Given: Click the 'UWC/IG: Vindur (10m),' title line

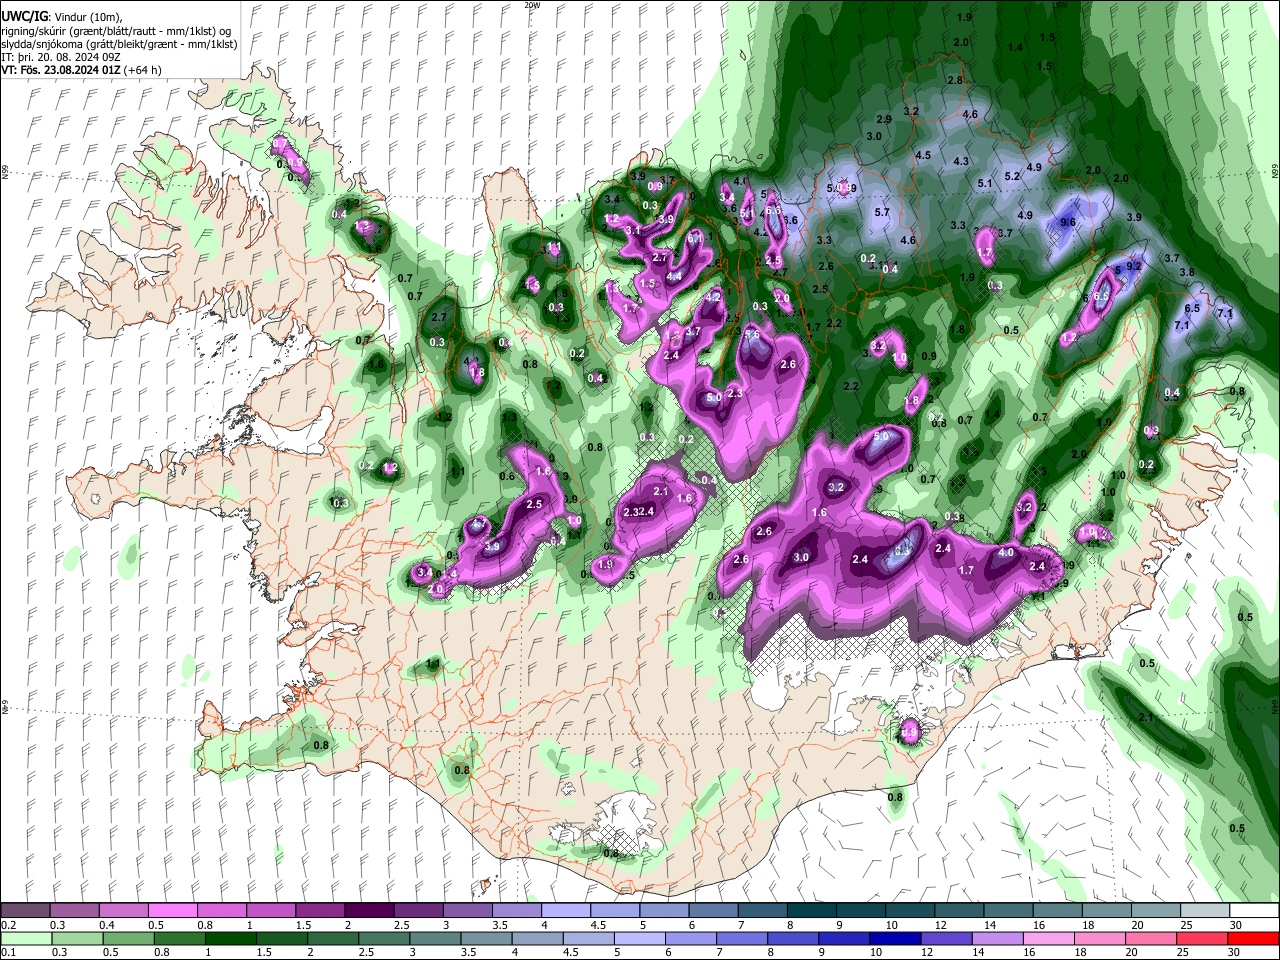Looking at the screenshot, I should (x=61, y=17).
